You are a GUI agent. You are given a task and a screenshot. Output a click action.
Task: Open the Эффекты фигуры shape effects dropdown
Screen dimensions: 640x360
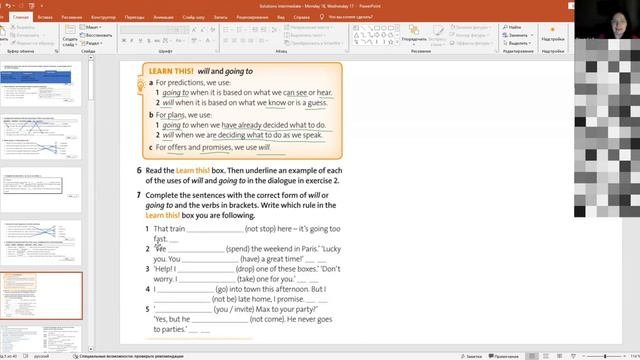471,43
